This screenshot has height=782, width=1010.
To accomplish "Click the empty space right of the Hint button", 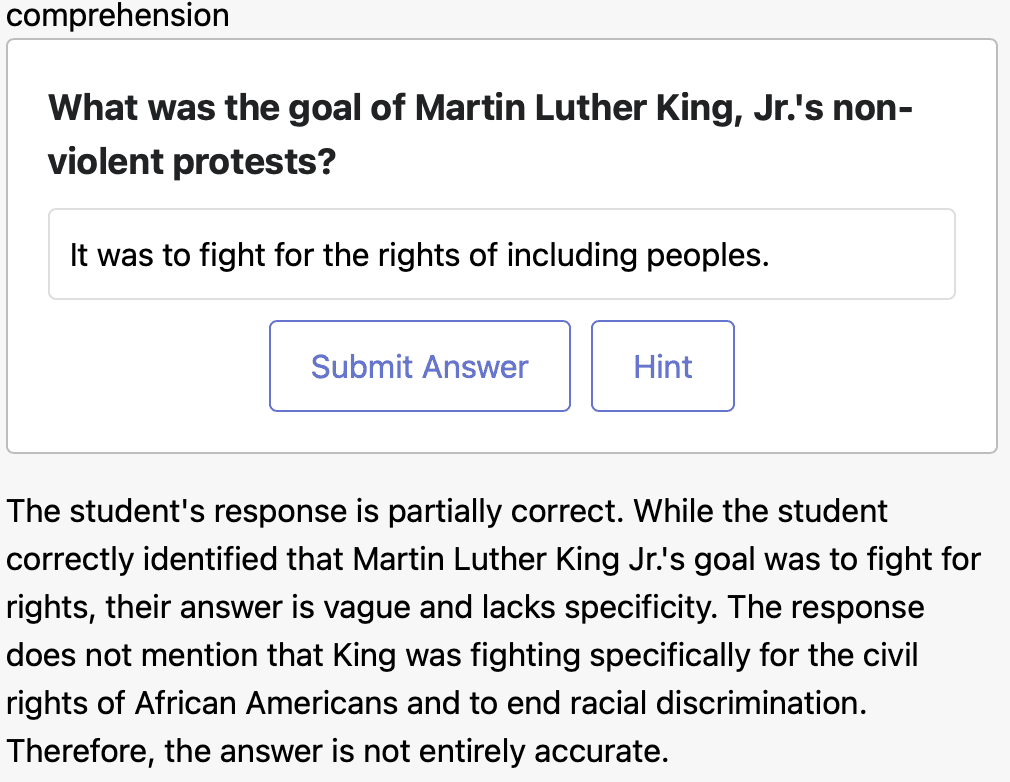I will pyautogui.click(x=860, y=366).
